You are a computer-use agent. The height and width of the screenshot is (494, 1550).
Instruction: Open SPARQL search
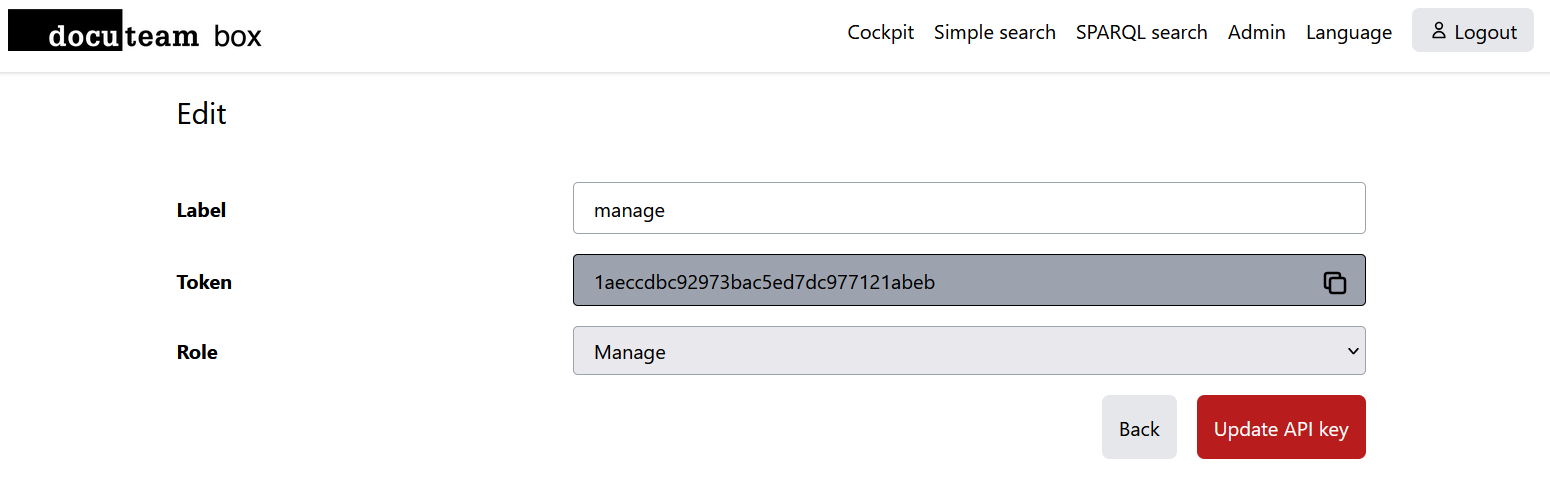click(1141, 32)
